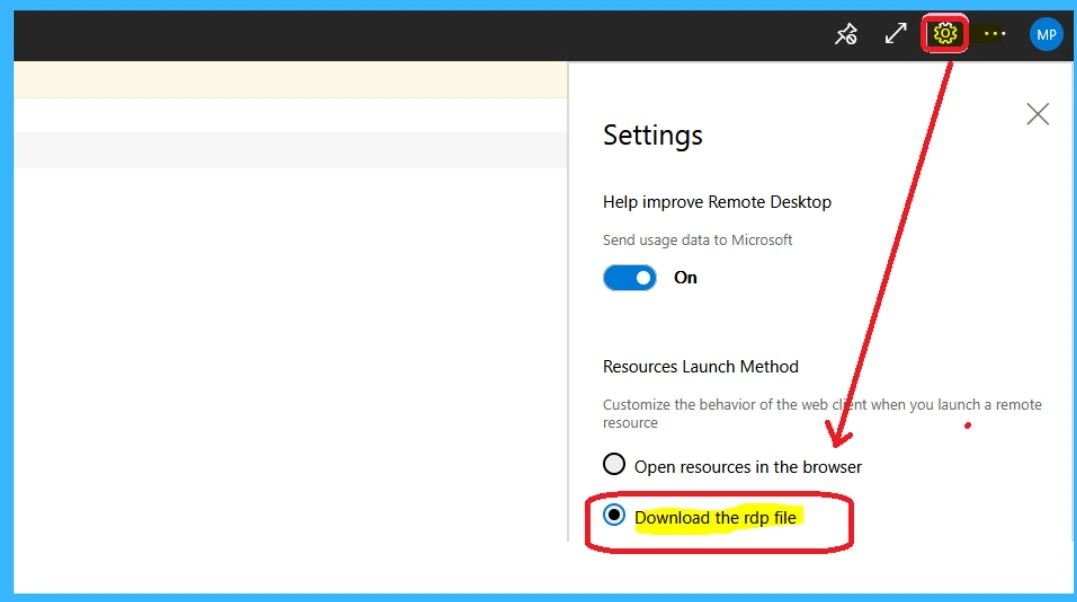Viewport: 1077px width, 602px height.
Task: Expand the more options menu with three dots
Action: tap(993, 33)
